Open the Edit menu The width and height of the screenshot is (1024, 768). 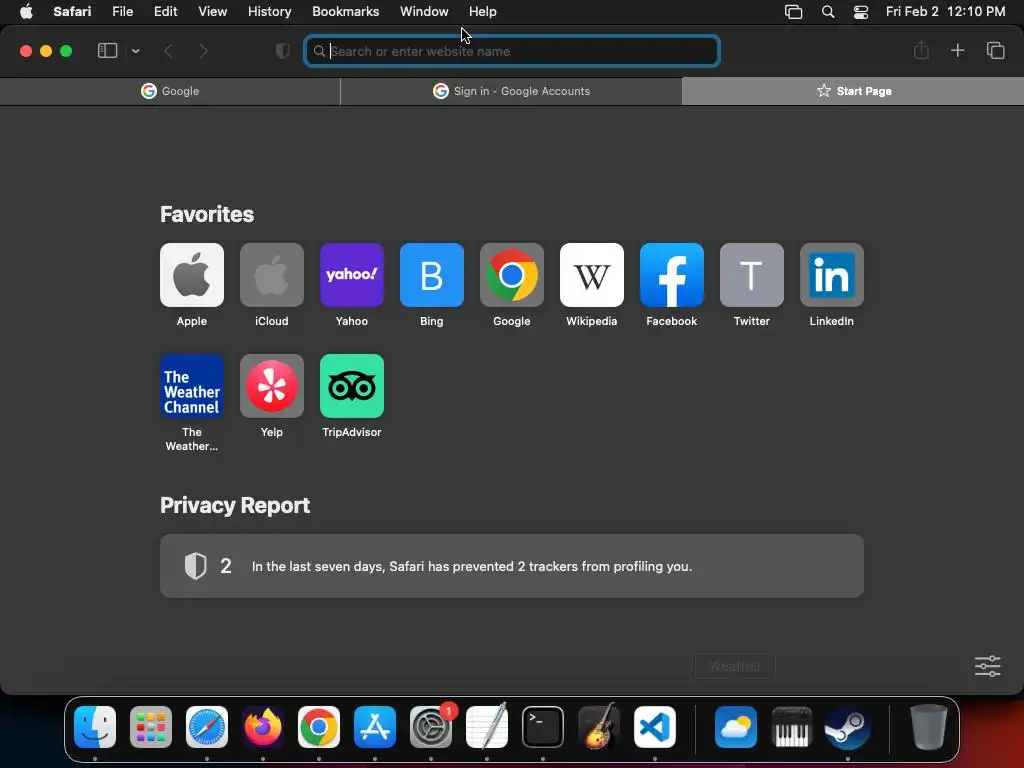coord(165,12)
